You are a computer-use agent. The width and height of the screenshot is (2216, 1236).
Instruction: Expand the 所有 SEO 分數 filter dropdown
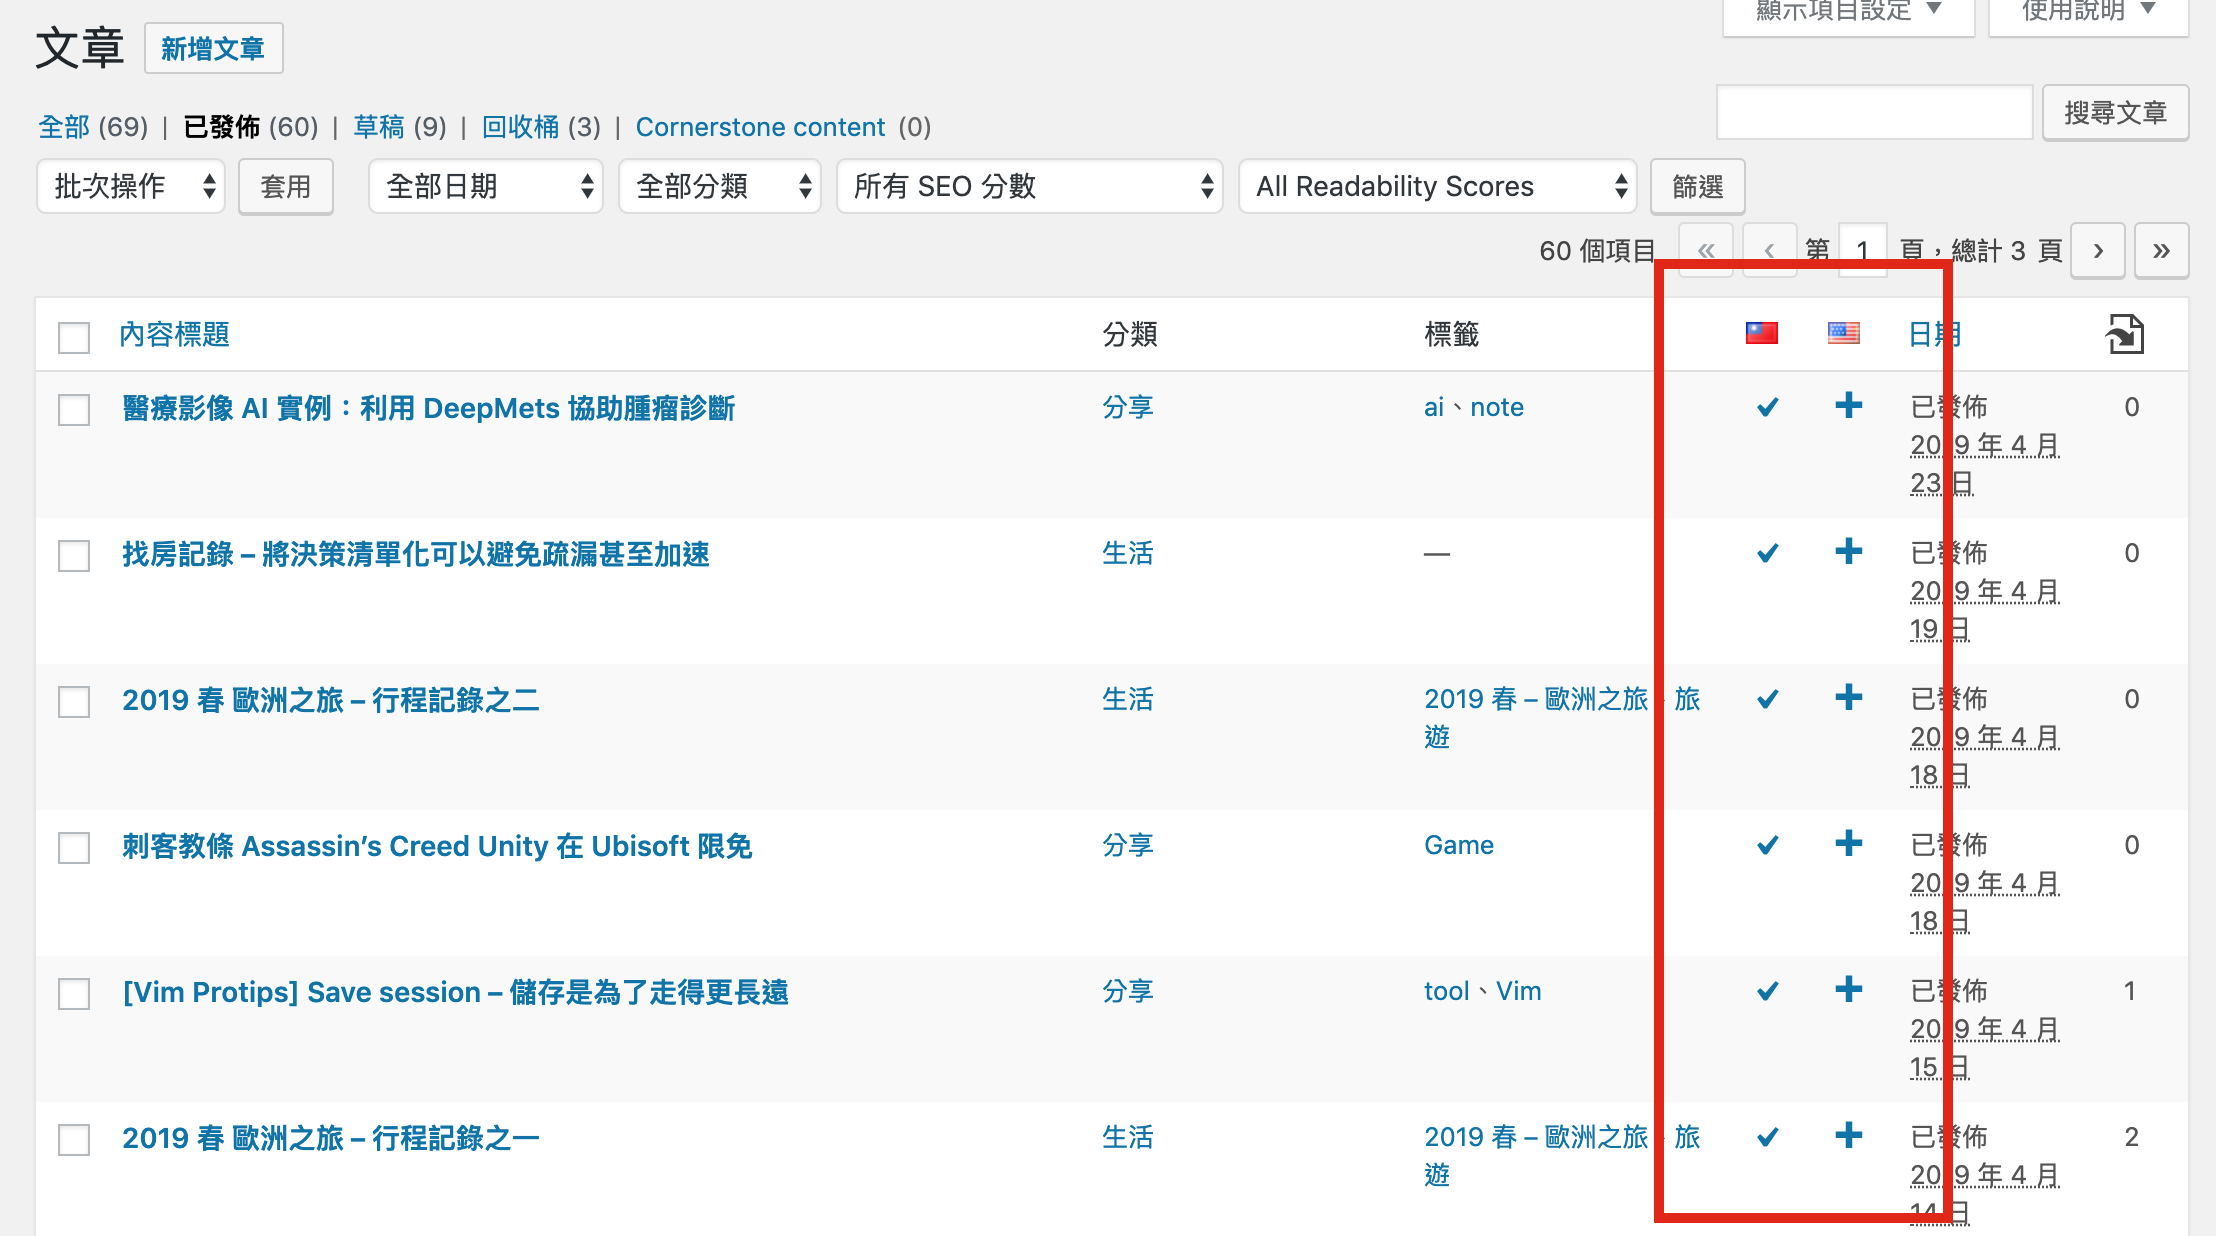1029,186
